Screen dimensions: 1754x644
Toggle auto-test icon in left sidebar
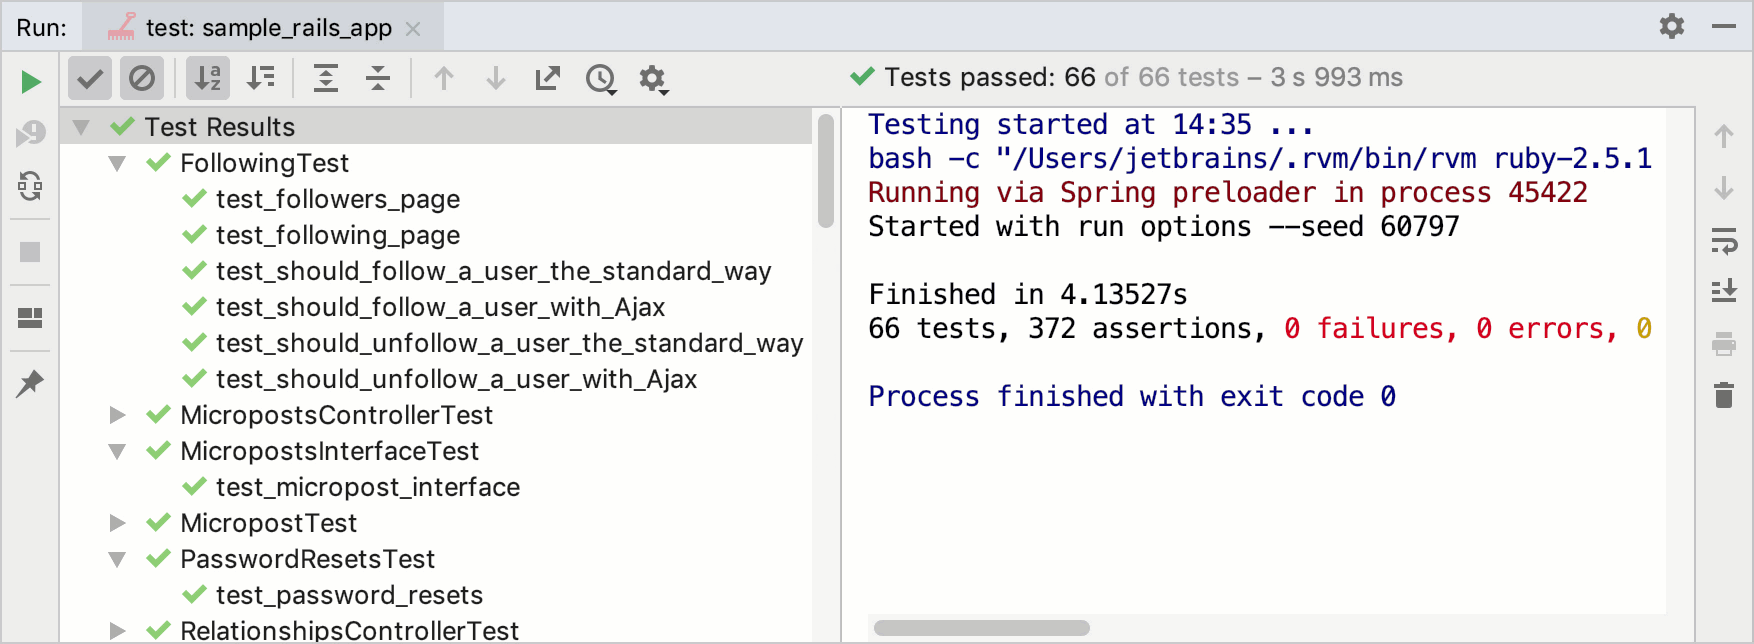pyautogui.click(x=31, y=186)
